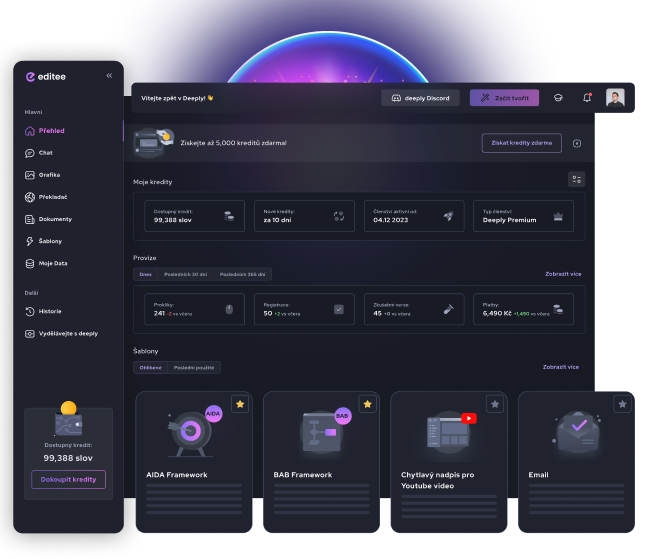656x559 pixels.
Task: Click the checkmark icon in Registrace card
Action: (339, 310)
